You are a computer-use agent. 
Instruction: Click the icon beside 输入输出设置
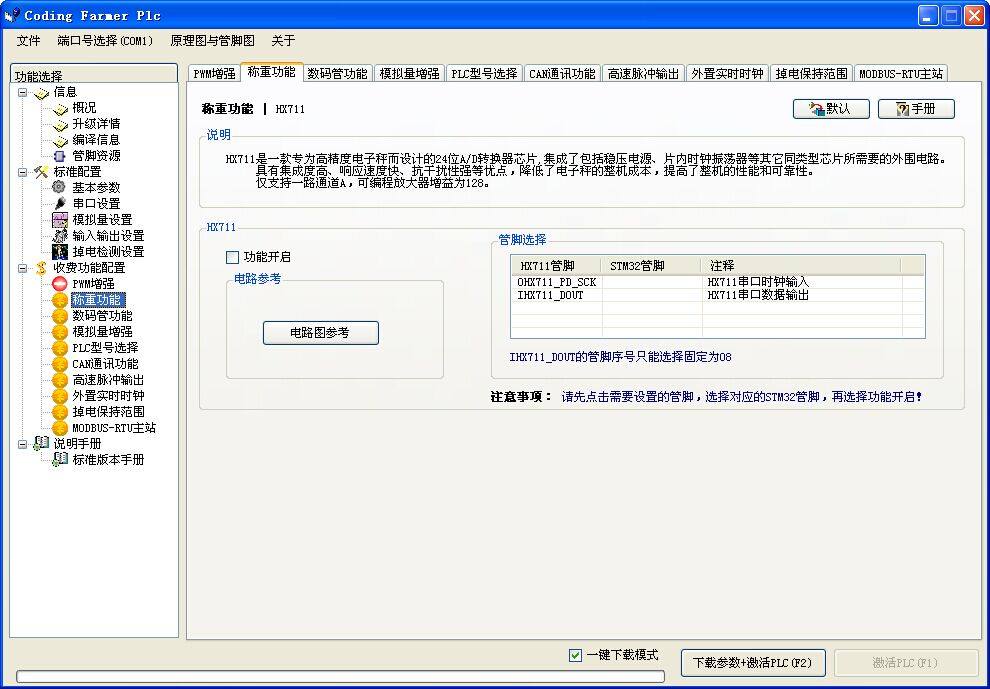[60, 236]
